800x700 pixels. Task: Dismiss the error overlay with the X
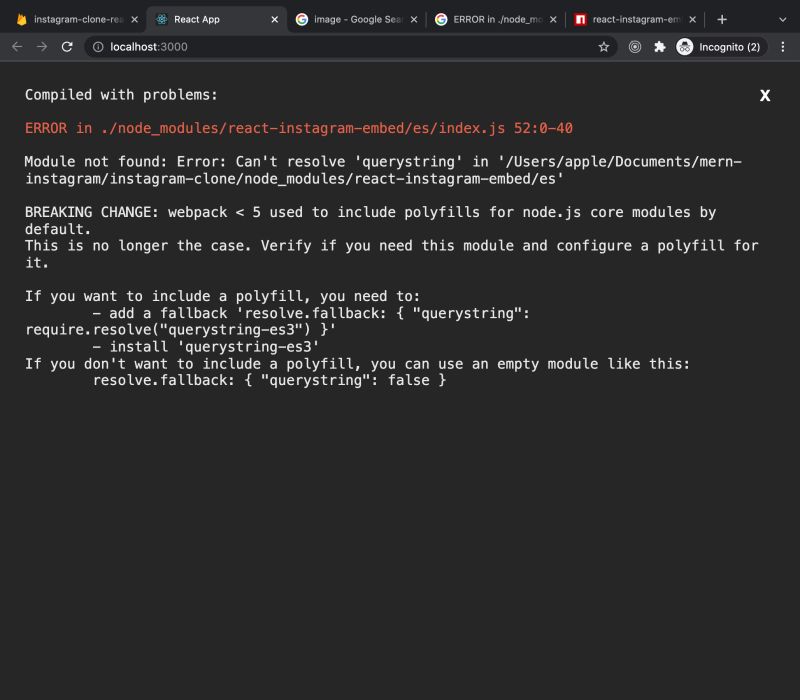point(765,96)
